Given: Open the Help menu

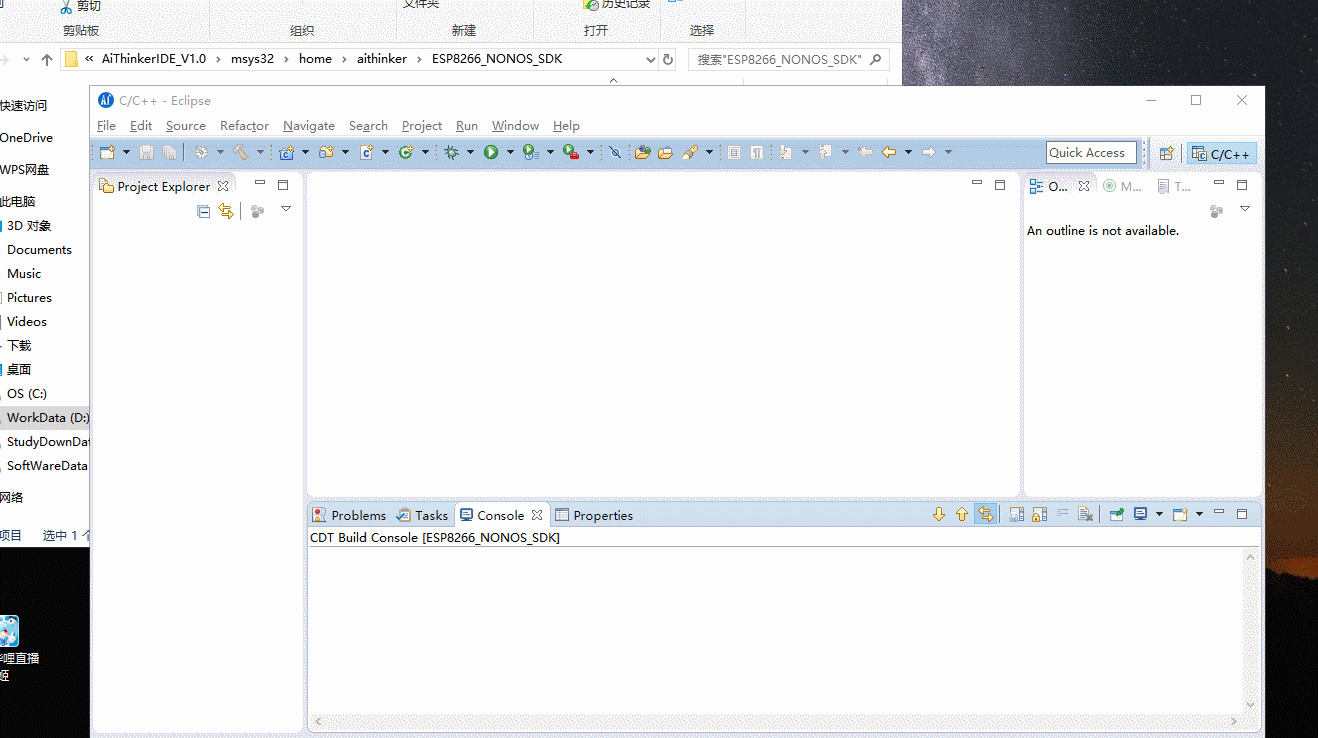Looking at the screenshot, I should (566, 125).
